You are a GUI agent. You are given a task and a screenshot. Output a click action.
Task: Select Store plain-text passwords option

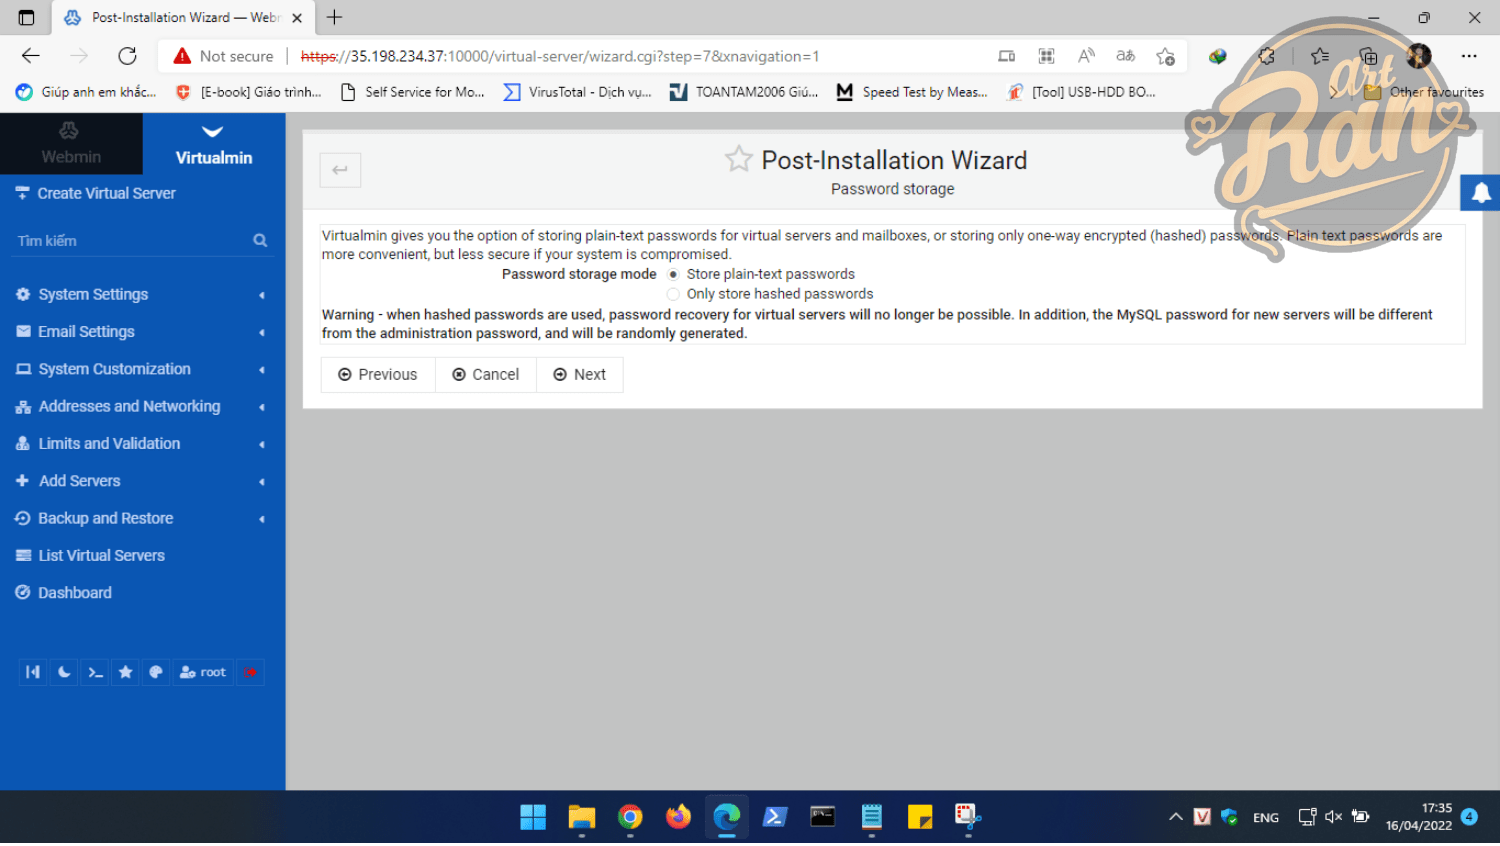point(673,275)
